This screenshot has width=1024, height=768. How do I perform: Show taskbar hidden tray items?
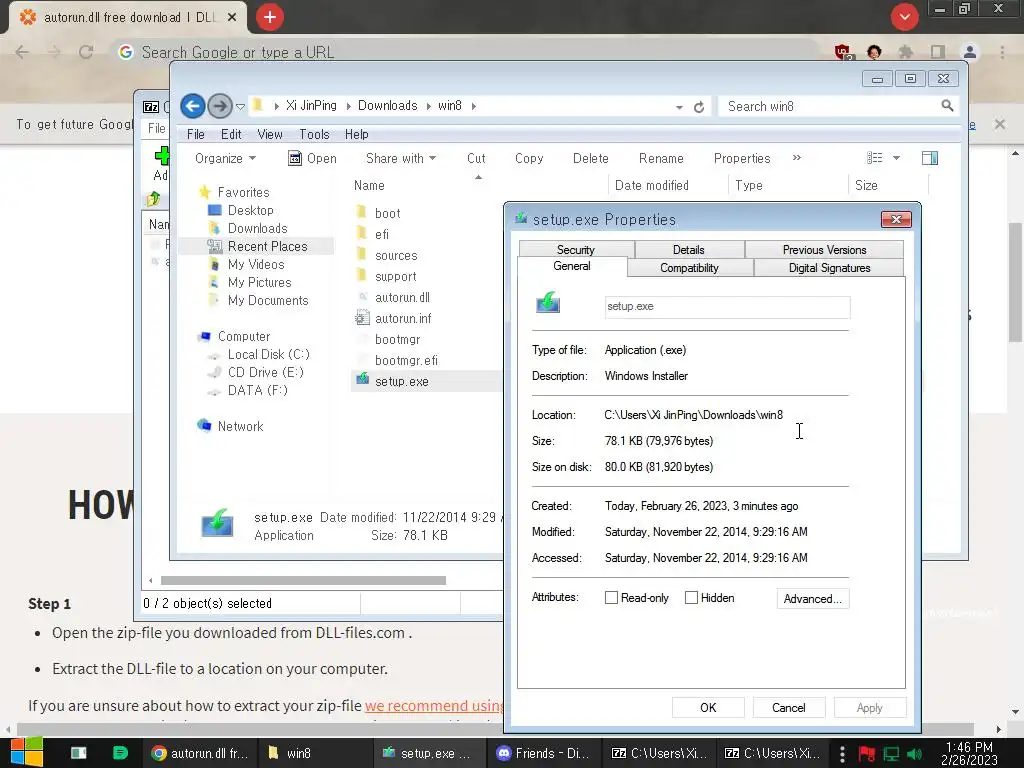pos(842,754)
